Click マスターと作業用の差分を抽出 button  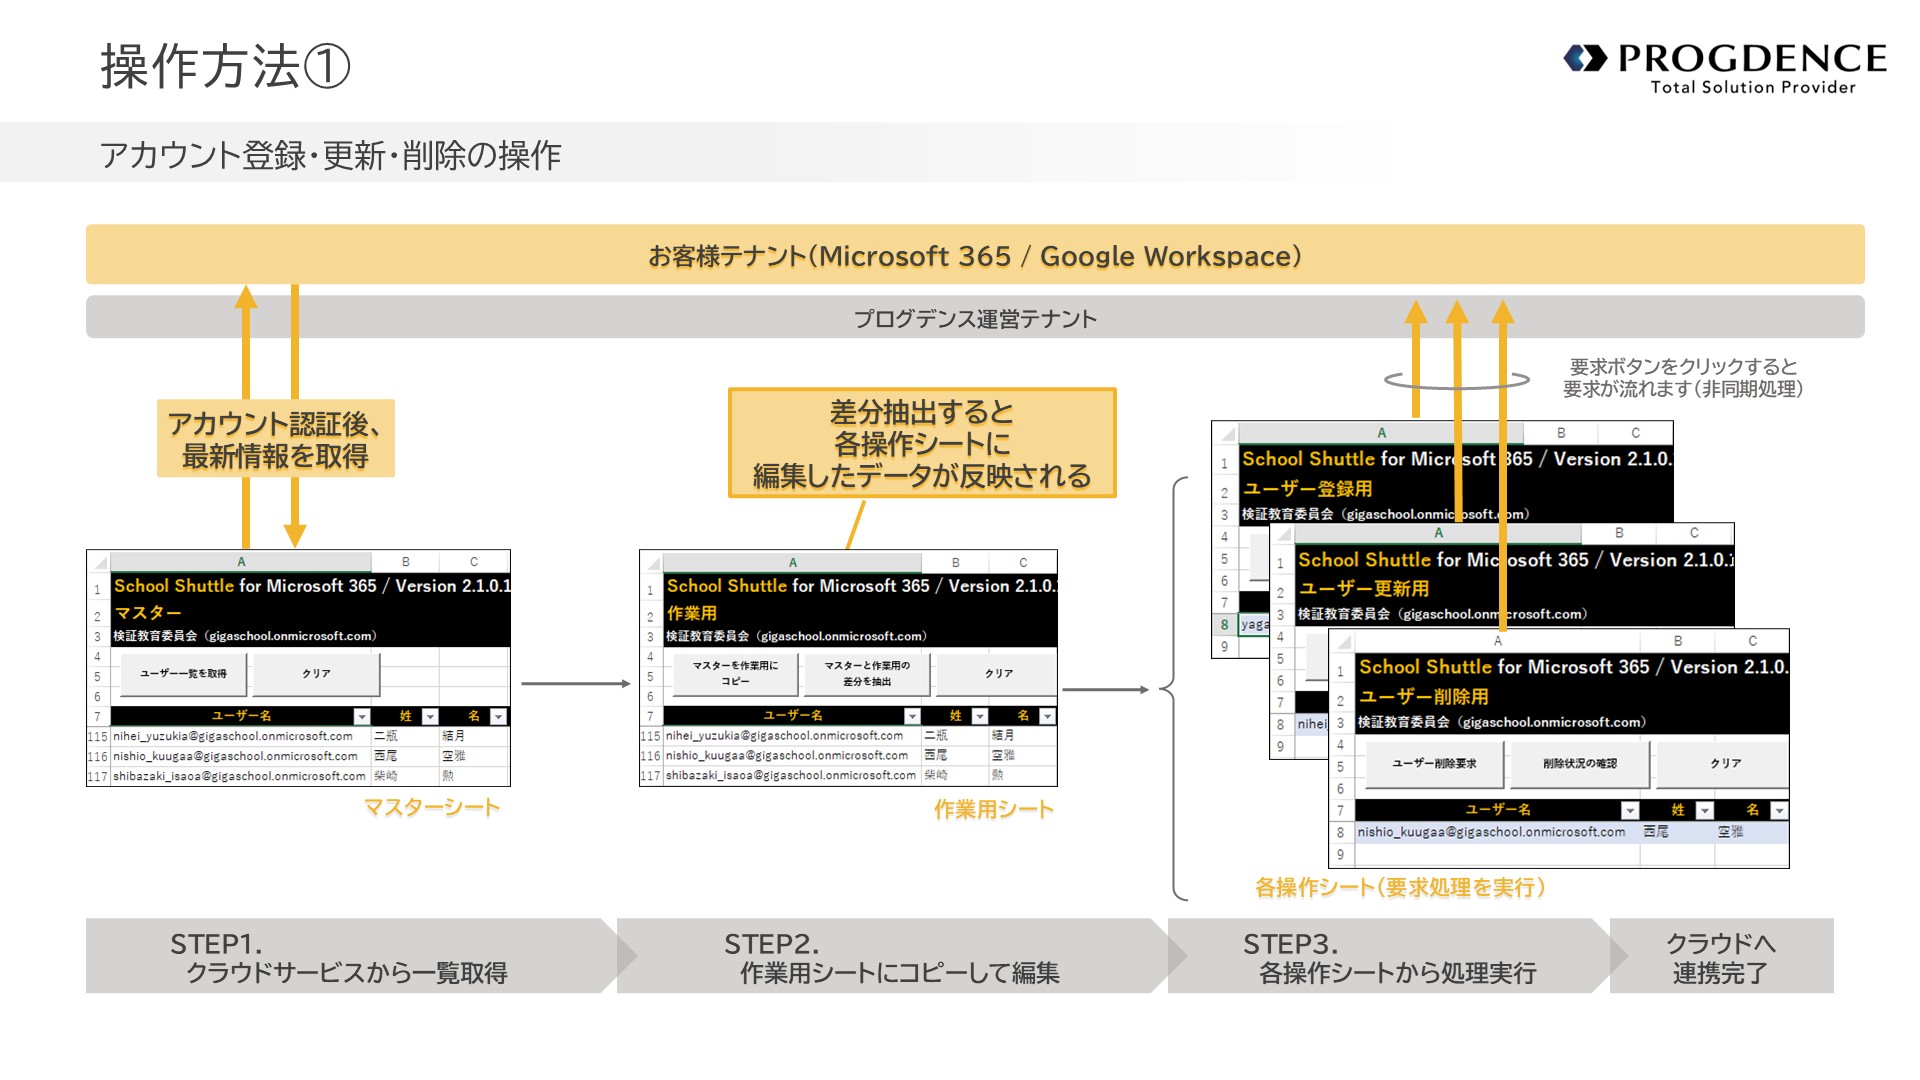point(866,673)
